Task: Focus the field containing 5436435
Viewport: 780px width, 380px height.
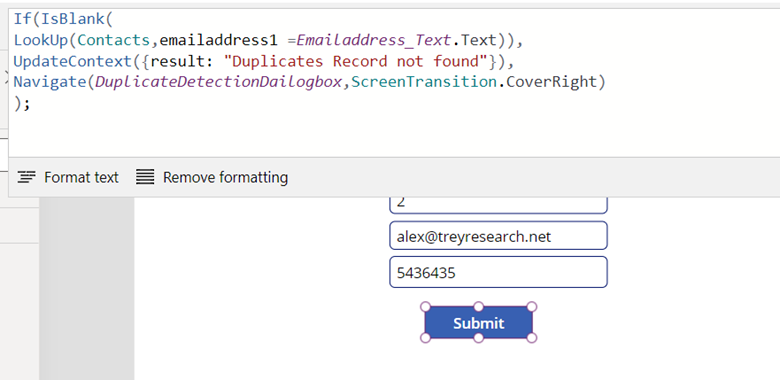Action: pos(498,272)
